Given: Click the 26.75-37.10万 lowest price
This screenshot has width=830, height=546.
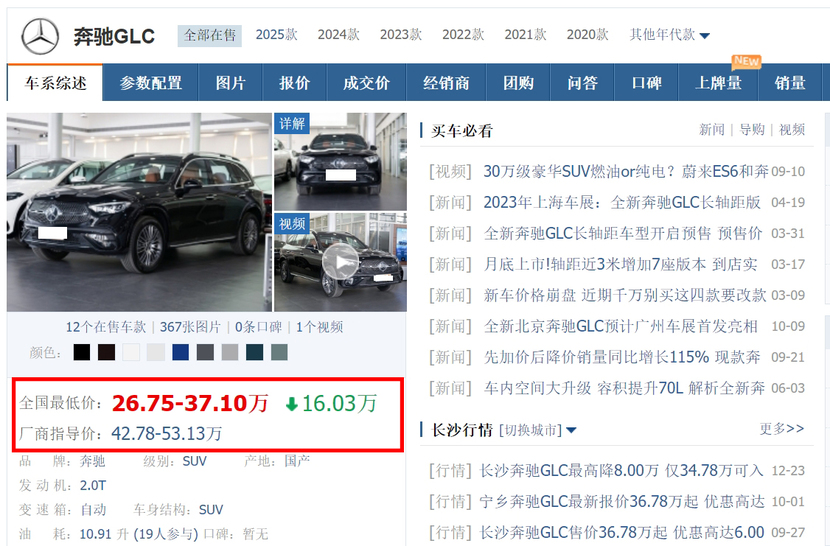Looking at the screenshot, I should (x=191, y=404).
